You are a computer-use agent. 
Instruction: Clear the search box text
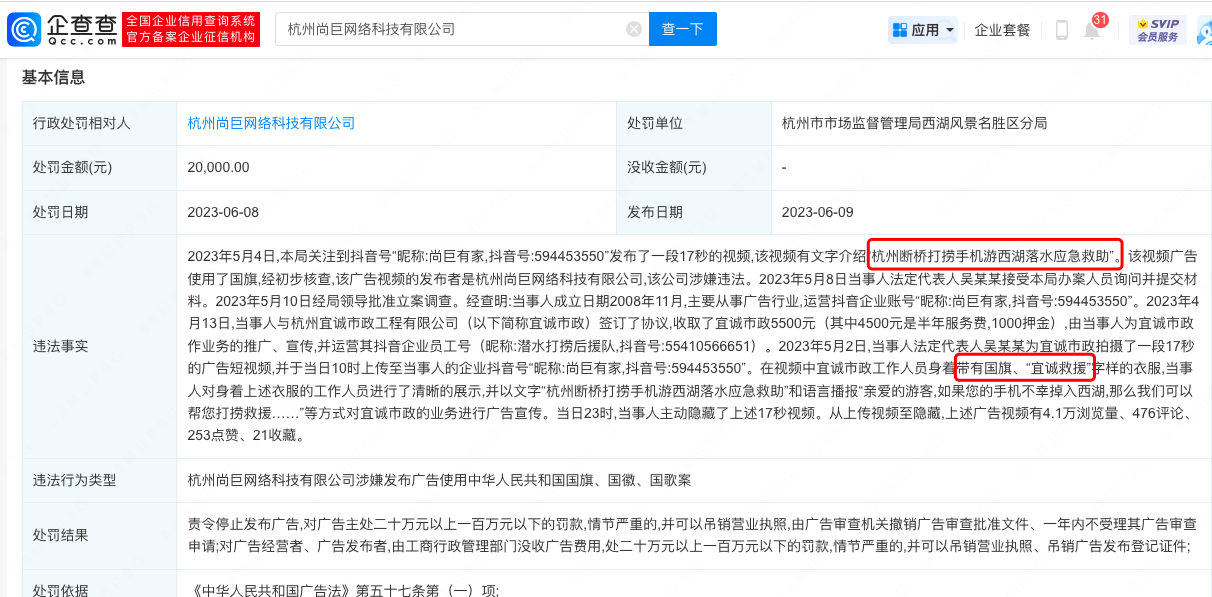coord(634,29)
